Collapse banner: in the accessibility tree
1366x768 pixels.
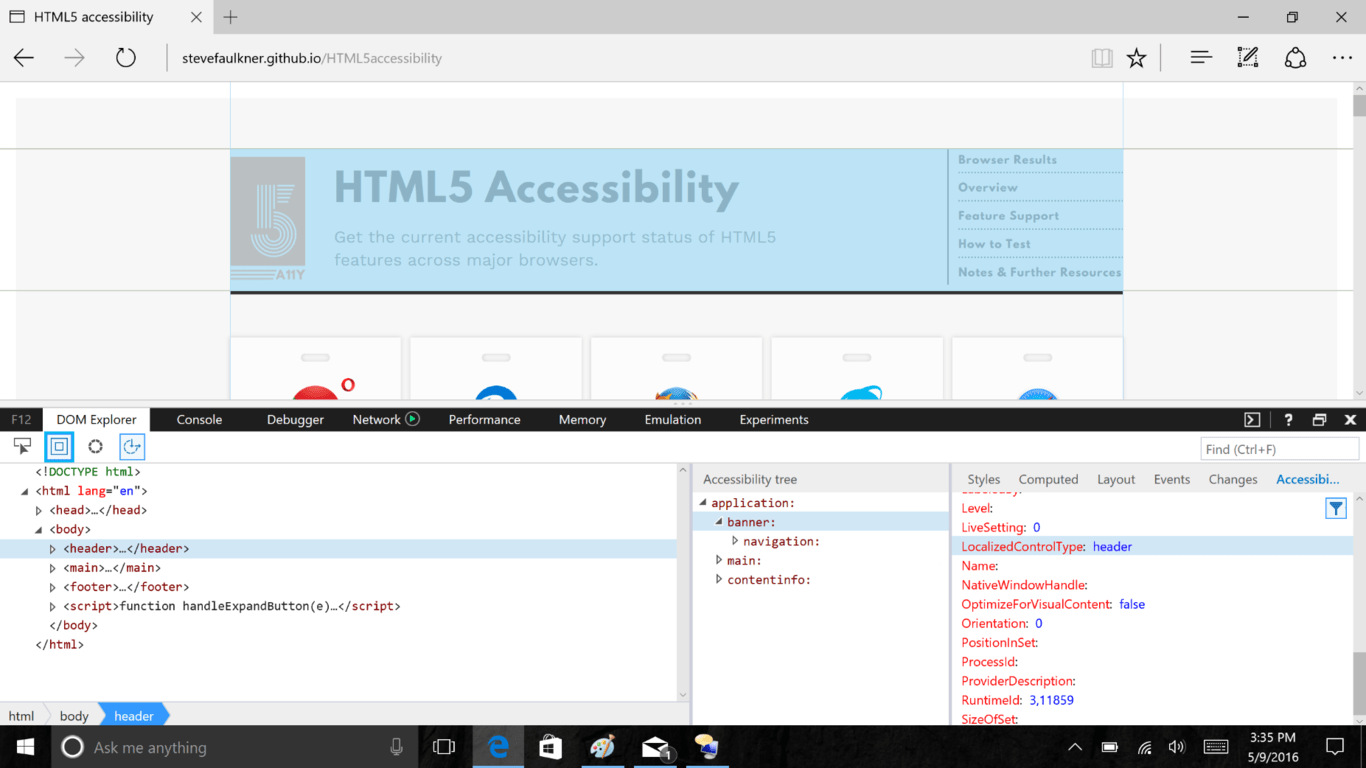pos(718,522)
